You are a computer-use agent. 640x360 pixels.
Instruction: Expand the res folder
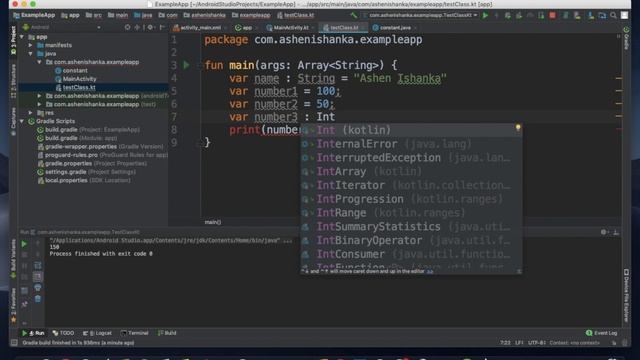click(x=31, y=113)
